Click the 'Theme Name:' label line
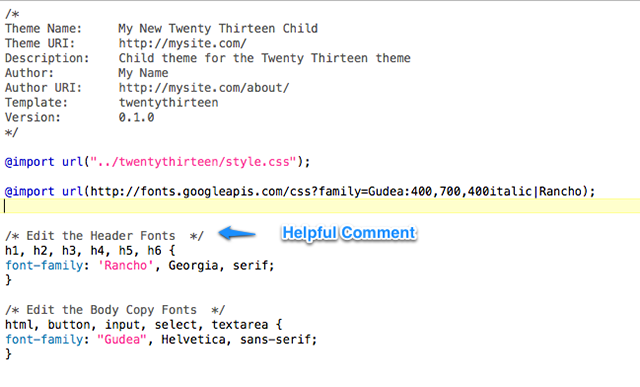The height and width of the screenshot is (387, 640). [43, 29]
